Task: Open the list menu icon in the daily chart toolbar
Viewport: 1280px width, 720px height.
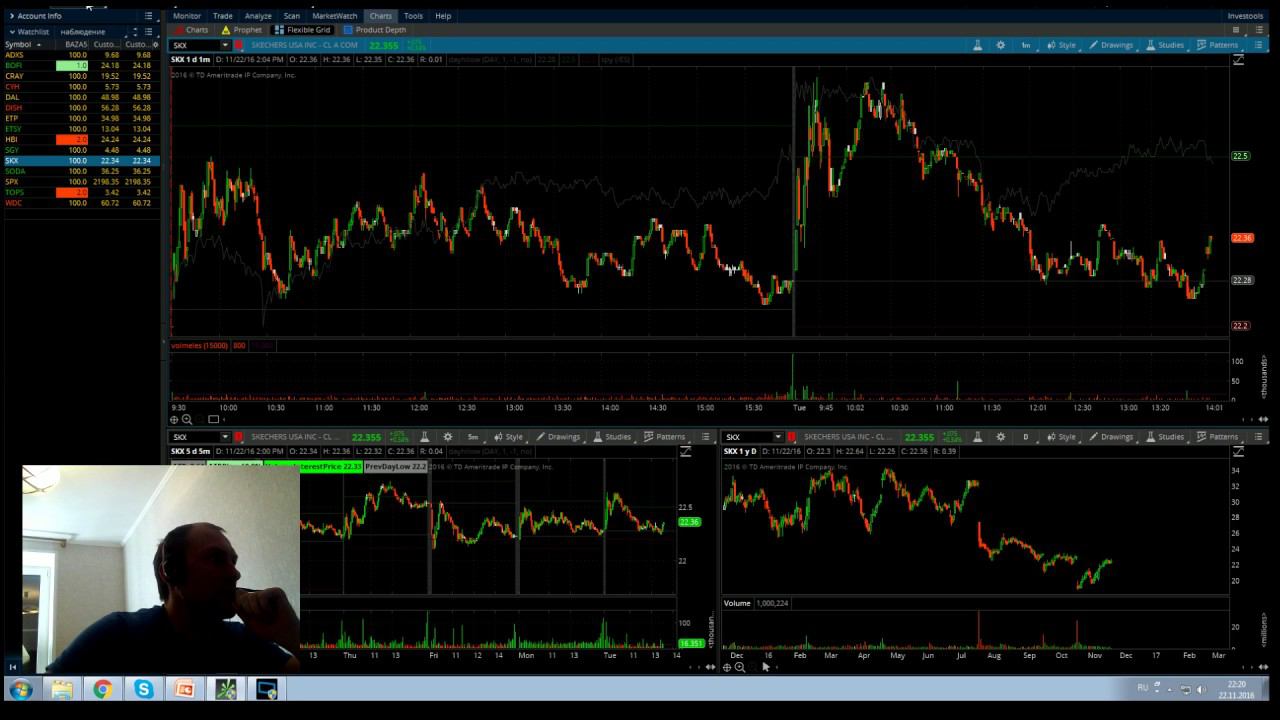Action: pyautogui.click(x=1258, y=437)
